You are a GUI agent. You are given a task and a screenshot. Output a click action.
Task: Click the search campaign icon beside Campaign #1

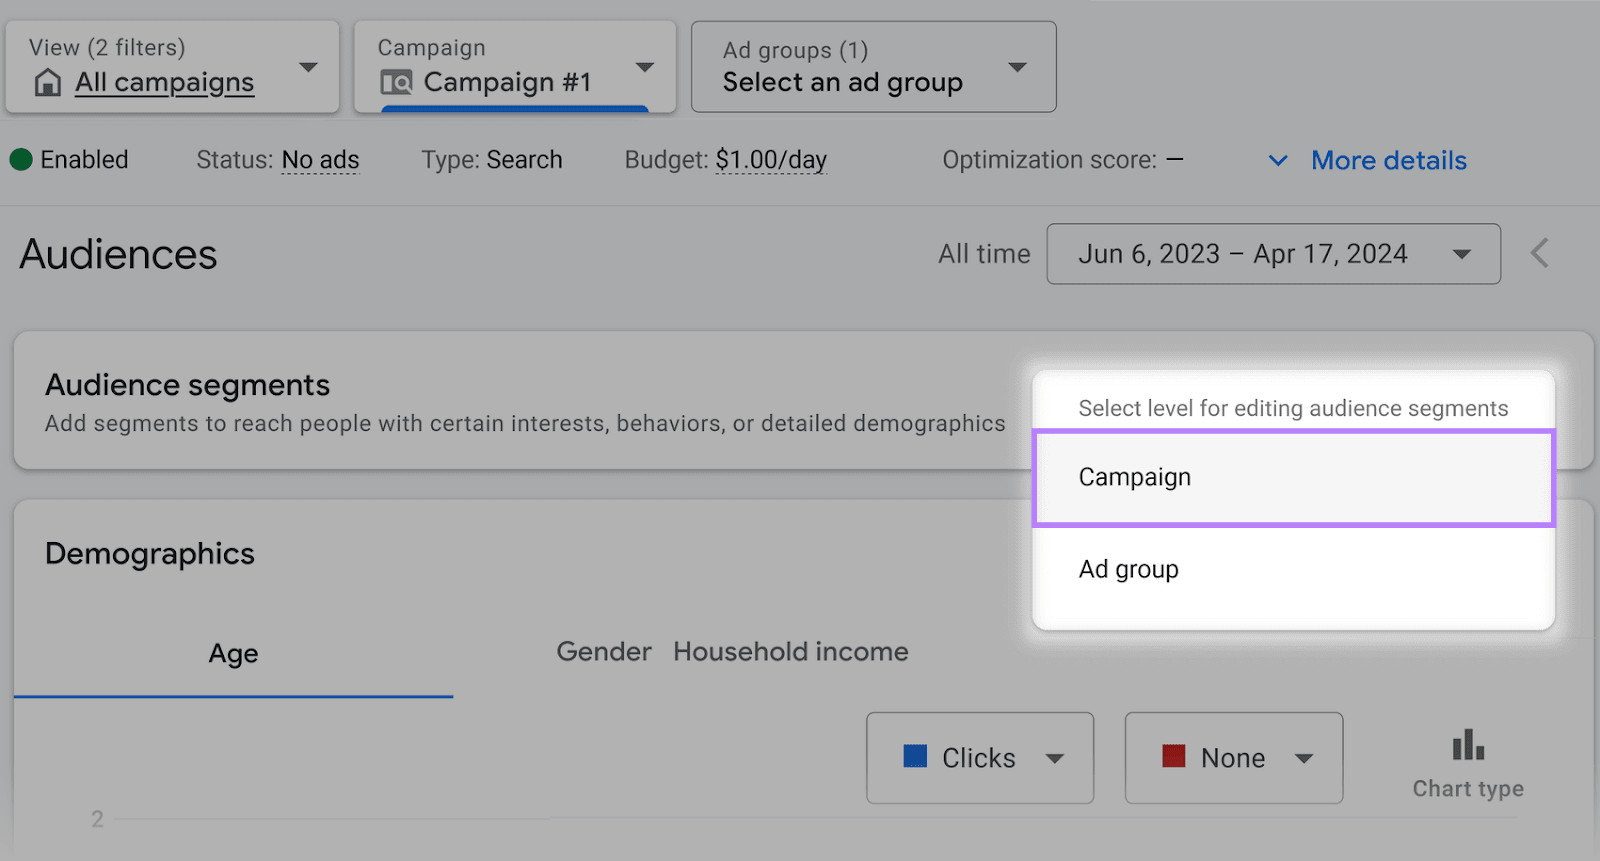tap(396, 82)
